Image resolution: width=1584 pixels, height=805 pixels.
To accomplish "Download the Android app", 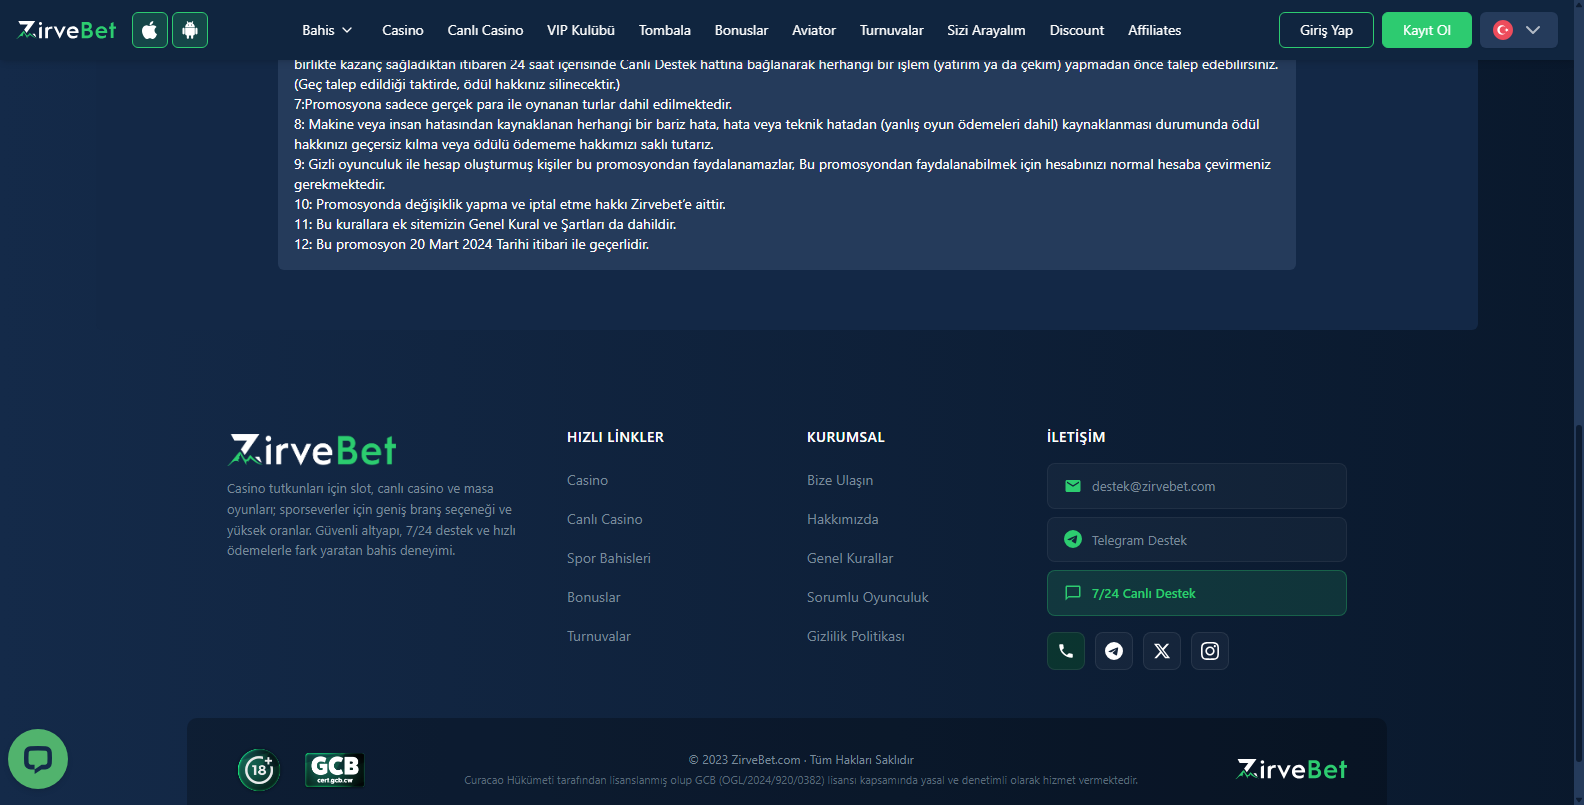I will [190, 30].
